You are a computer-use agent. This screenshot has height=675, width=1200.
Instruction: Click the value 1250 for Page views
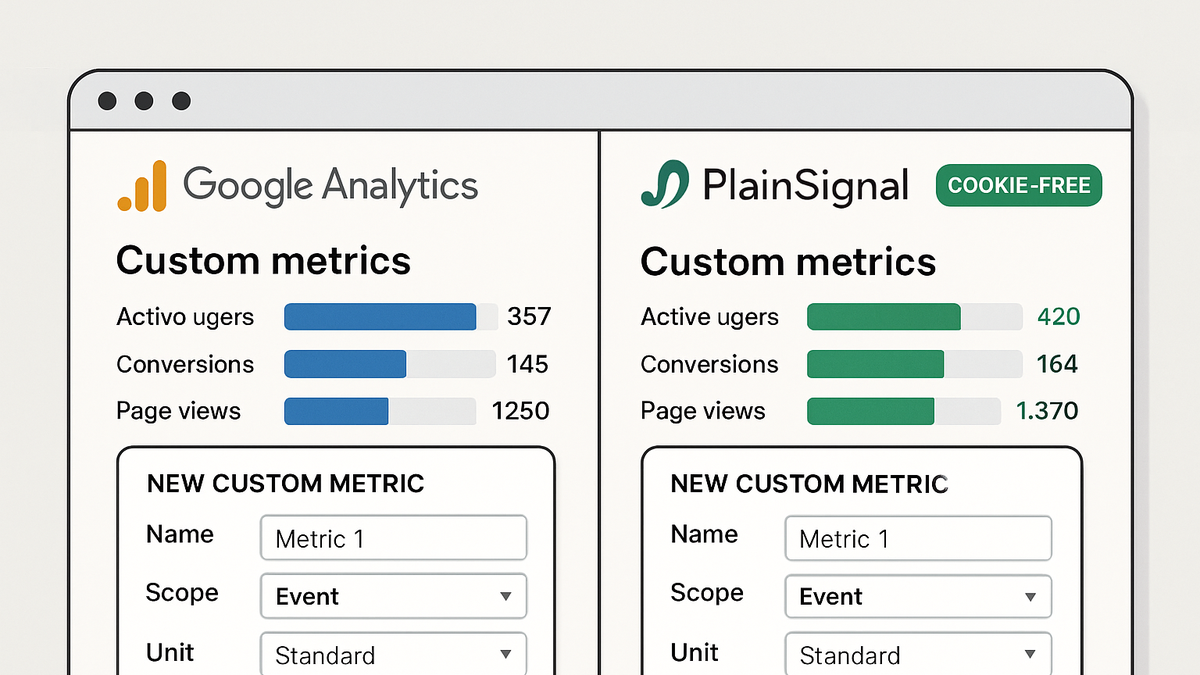(x=520, y=411)
